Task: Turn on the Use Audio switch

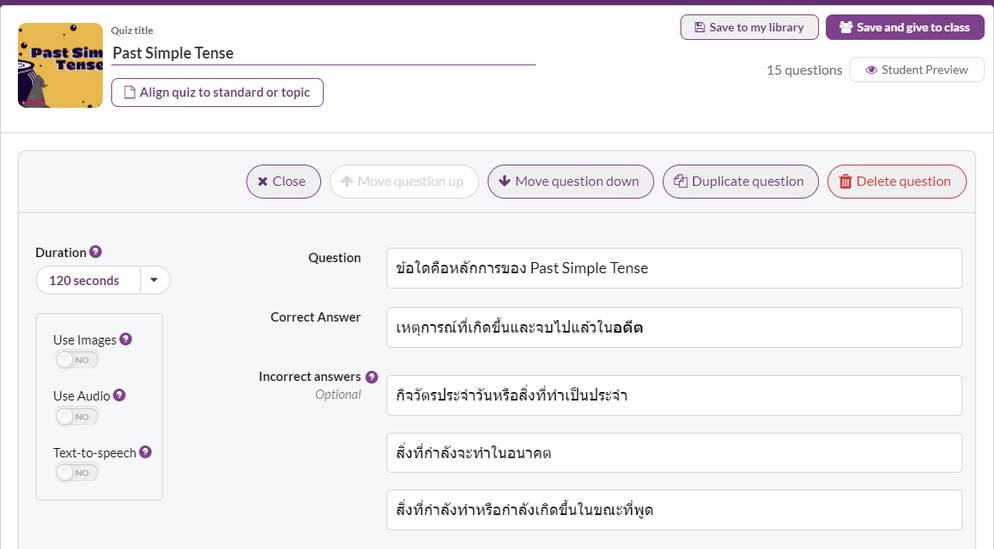Action: click(77, 417)
